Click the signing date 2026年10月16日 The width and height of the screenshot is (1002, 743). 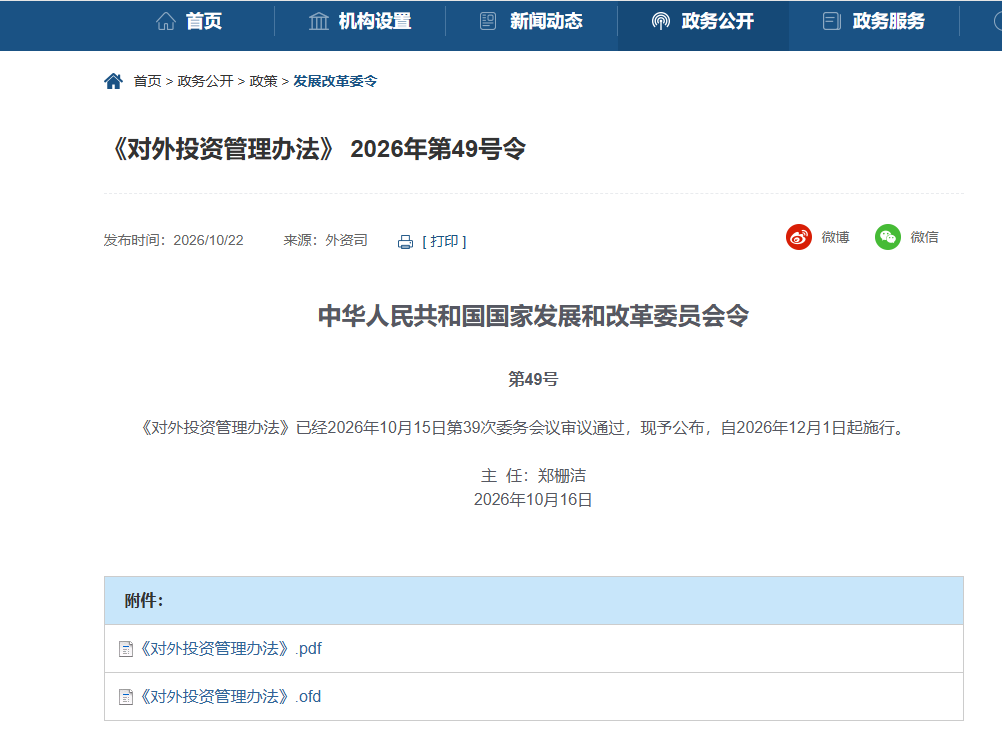[533, 500]
